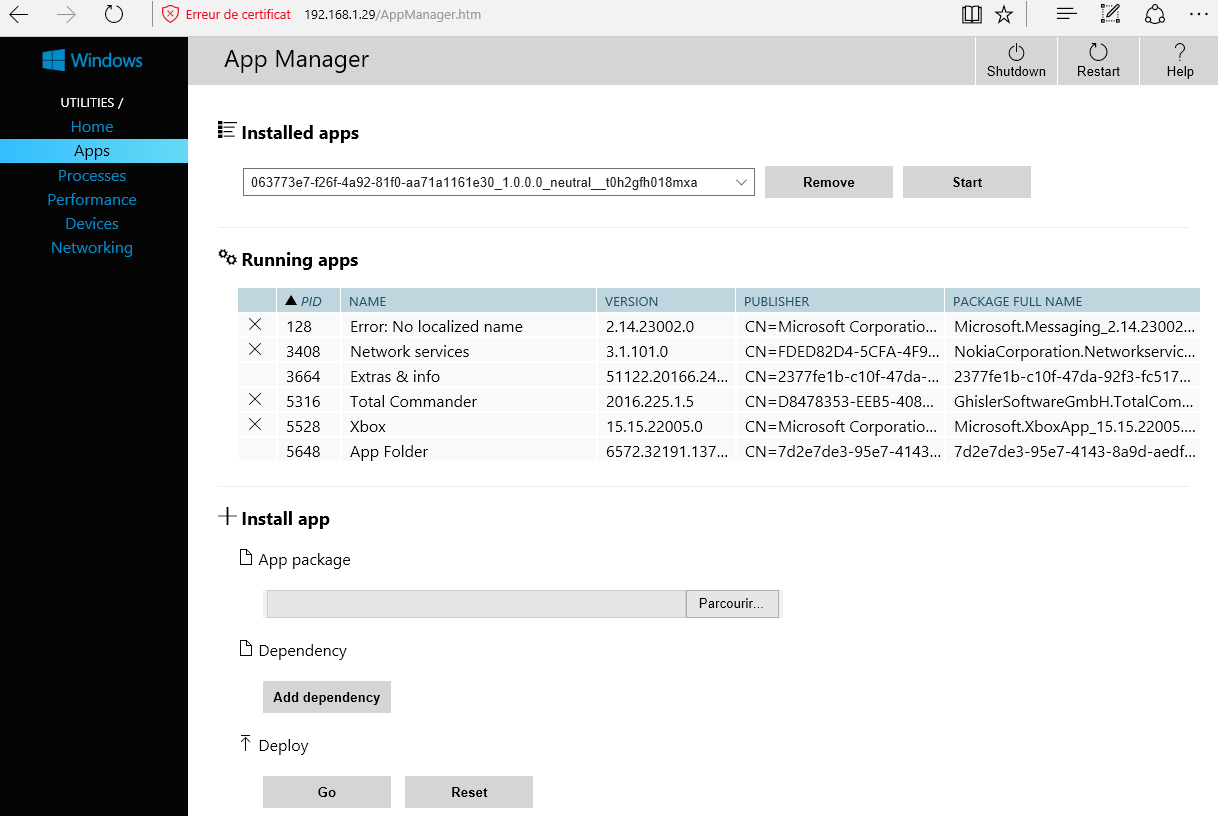
Task: Open the Performance page in sidebar
Action: click(92, 200)
